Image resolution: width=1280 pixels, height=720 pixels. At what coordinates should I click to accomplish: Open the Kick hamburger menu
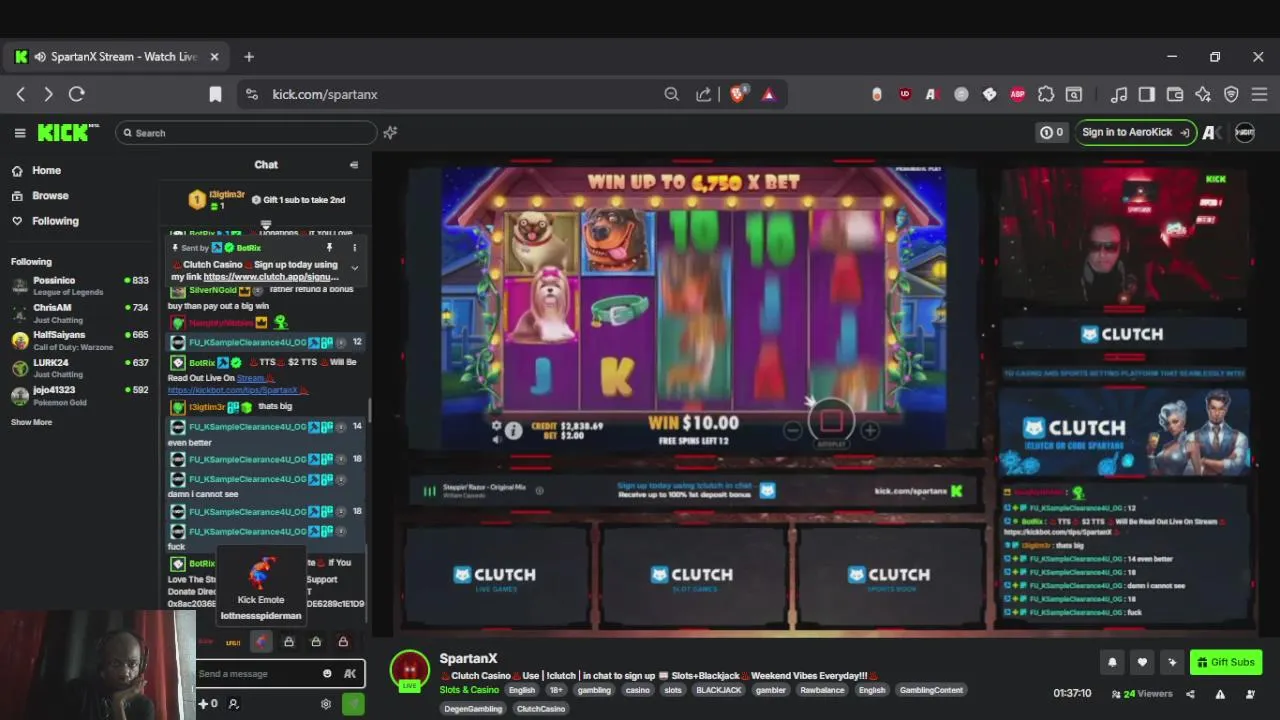point(20,132)
